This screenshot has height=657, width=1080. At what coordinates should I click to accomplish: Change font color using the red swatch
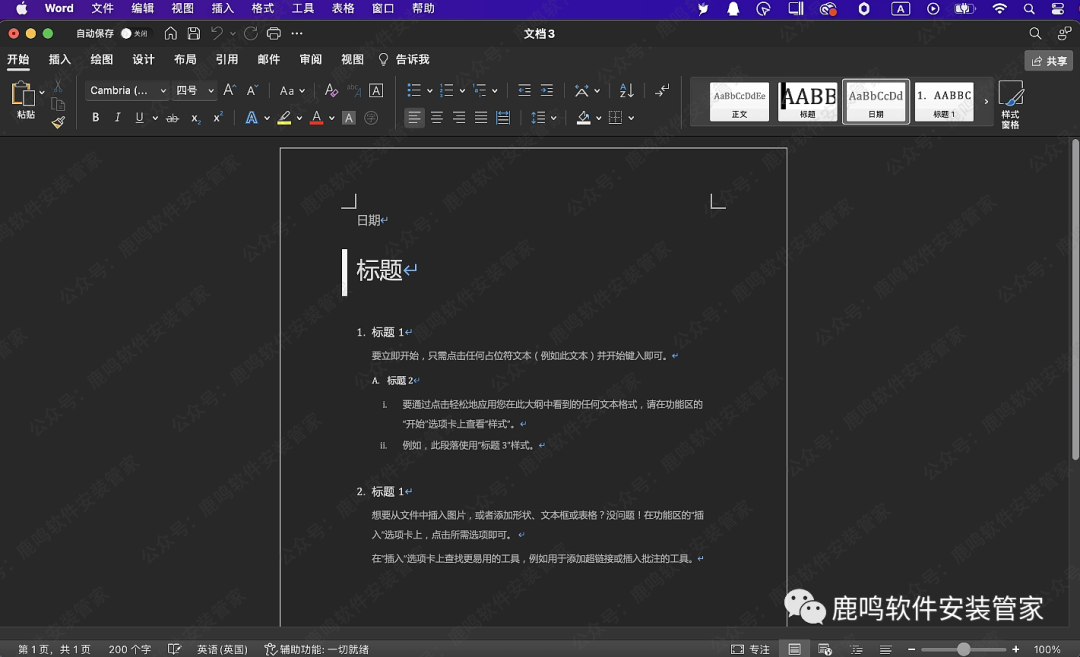click(x=317, y=117)
